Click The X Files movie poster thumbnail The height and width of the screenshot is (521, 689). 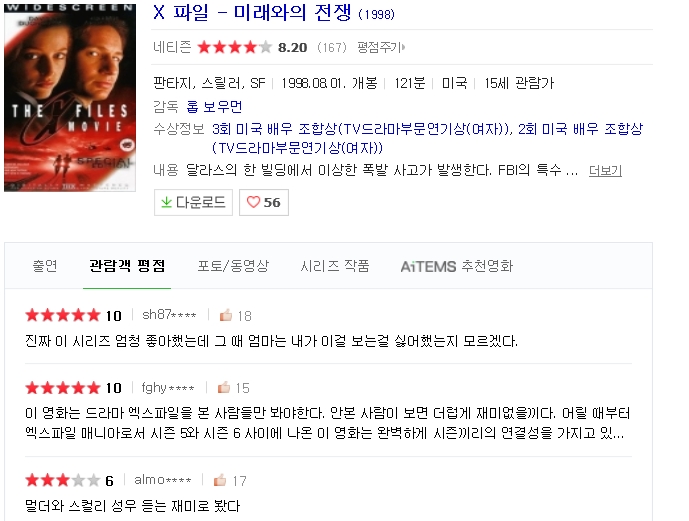click(70, 98)
